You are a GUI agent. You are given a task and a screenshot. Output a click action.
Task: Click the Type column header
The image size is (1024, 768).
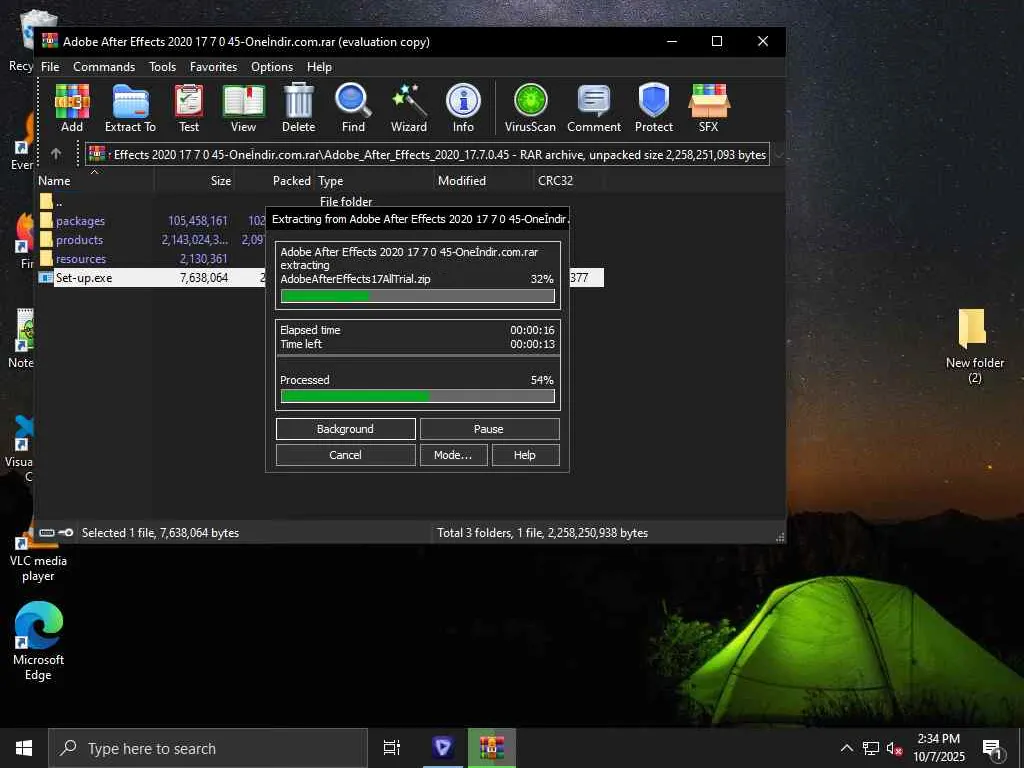[x=375, y=181]
